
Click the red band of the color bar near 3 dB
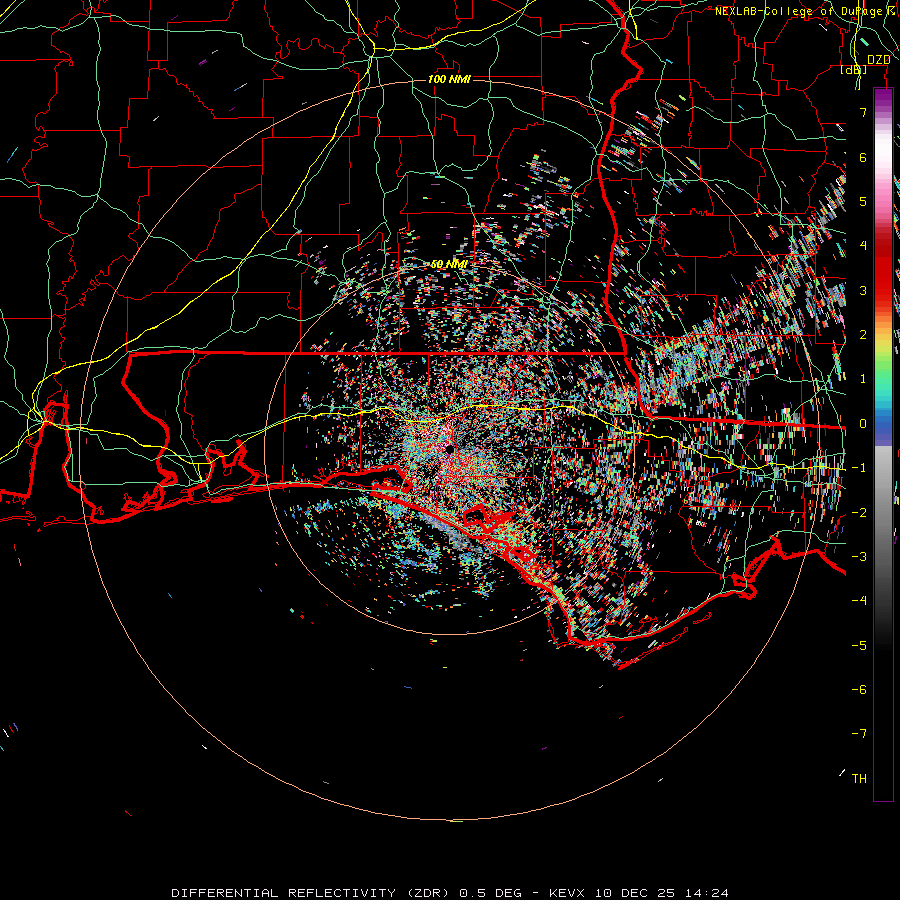(x=883, y=281)
